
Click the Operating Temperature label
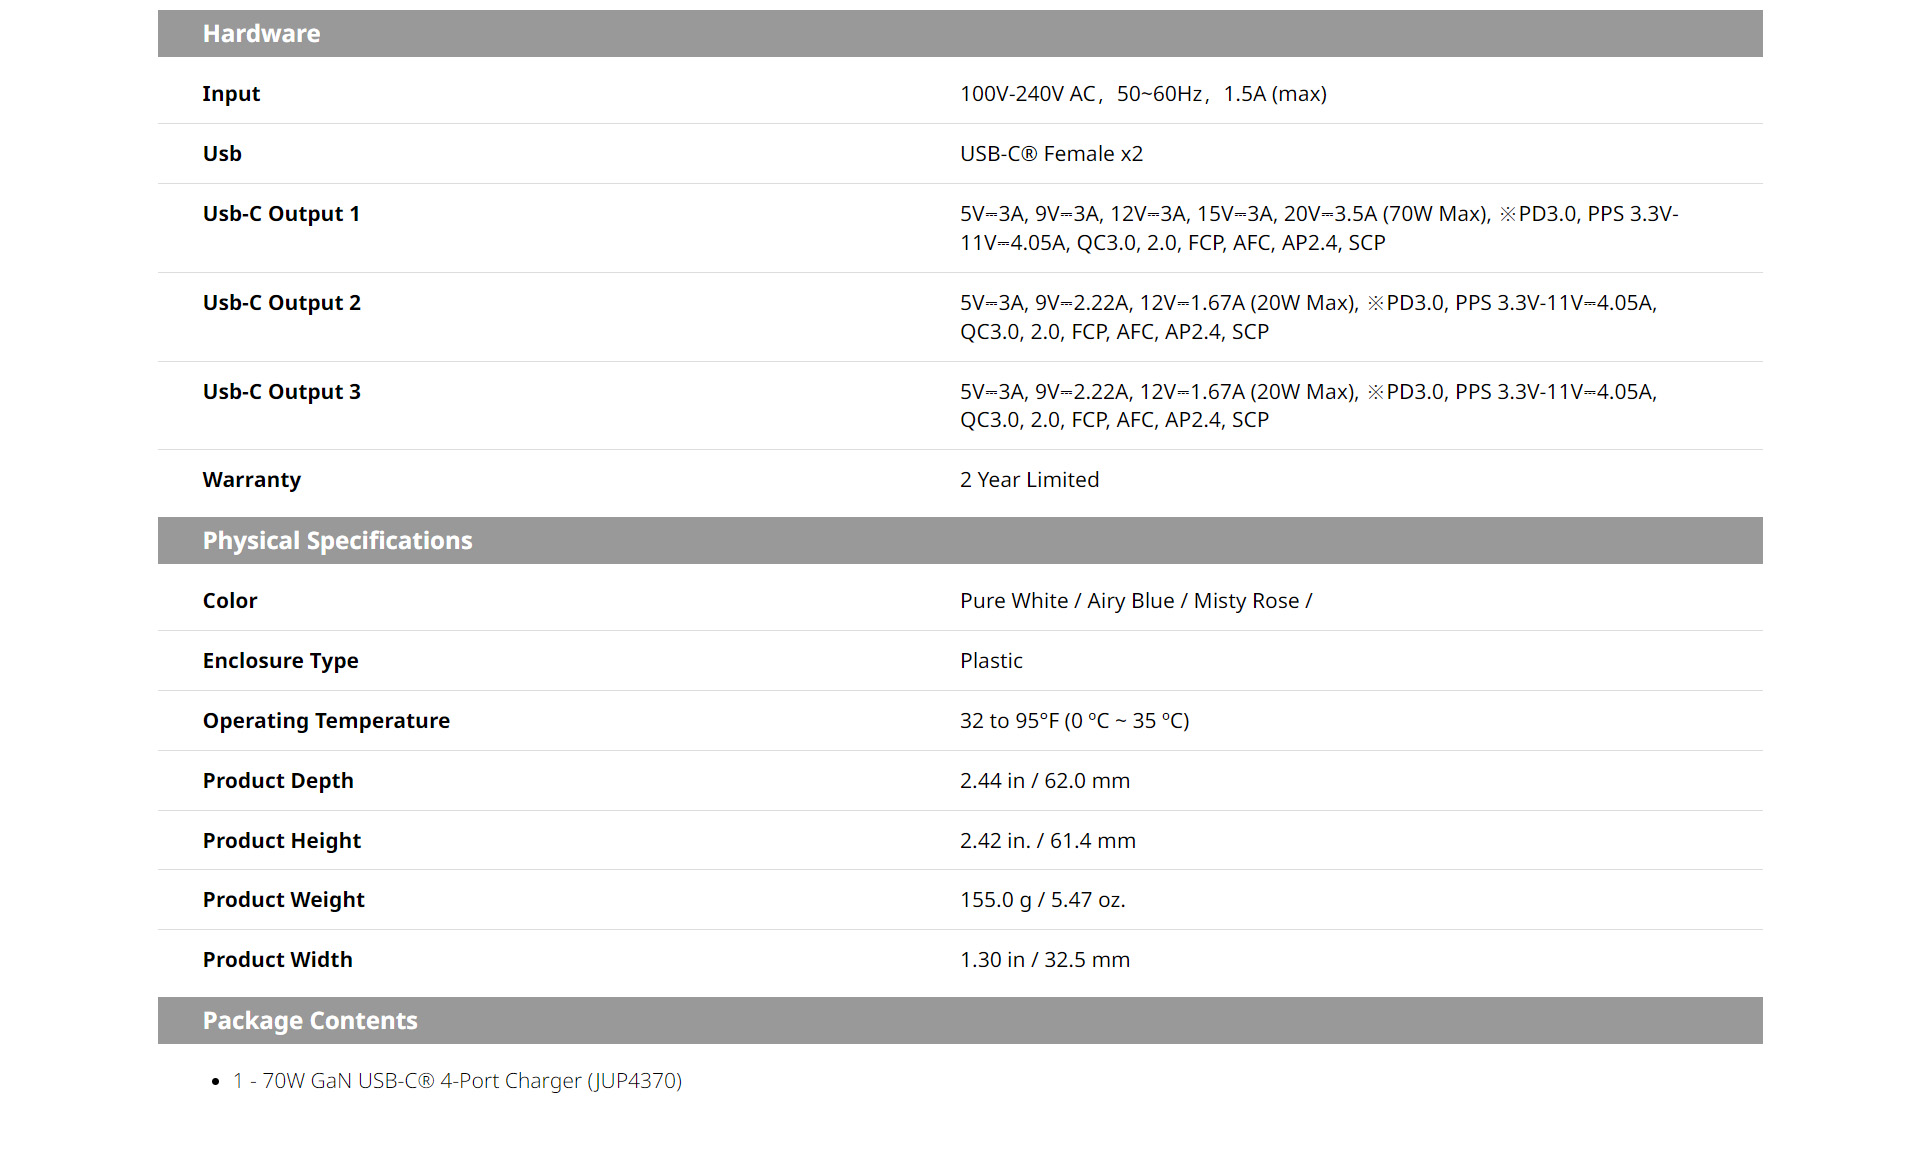(326, 721)
